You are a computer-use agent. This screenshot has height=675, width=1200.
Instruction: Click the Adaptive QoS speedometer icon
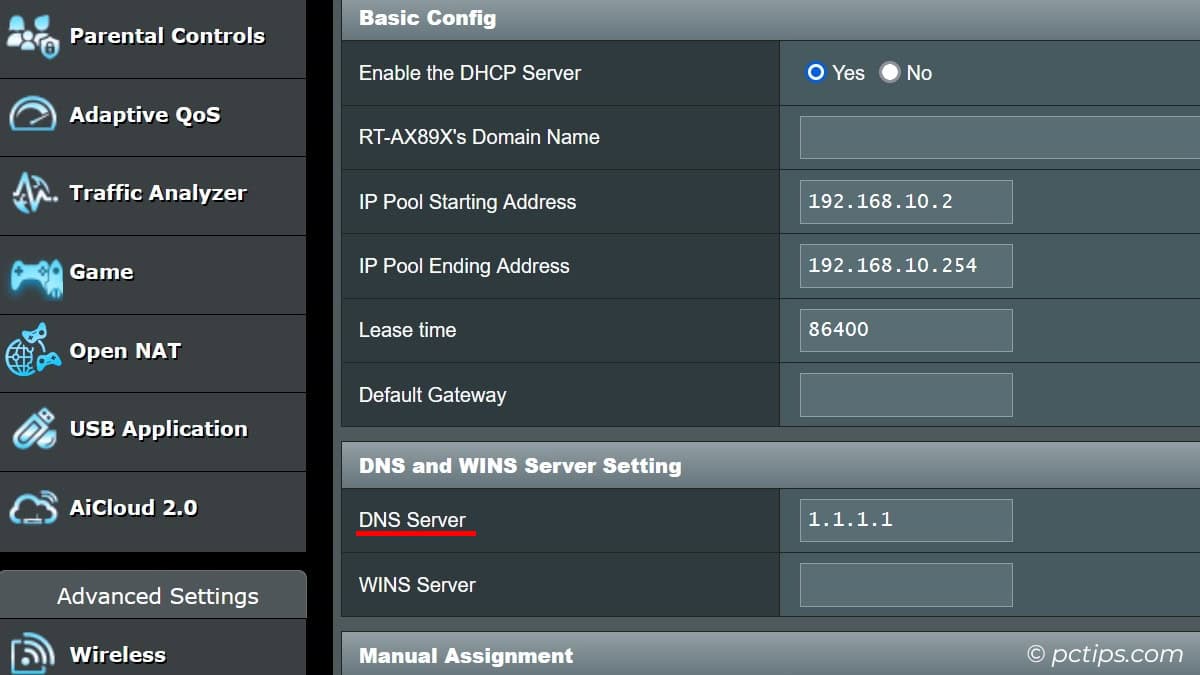[34, 115]
